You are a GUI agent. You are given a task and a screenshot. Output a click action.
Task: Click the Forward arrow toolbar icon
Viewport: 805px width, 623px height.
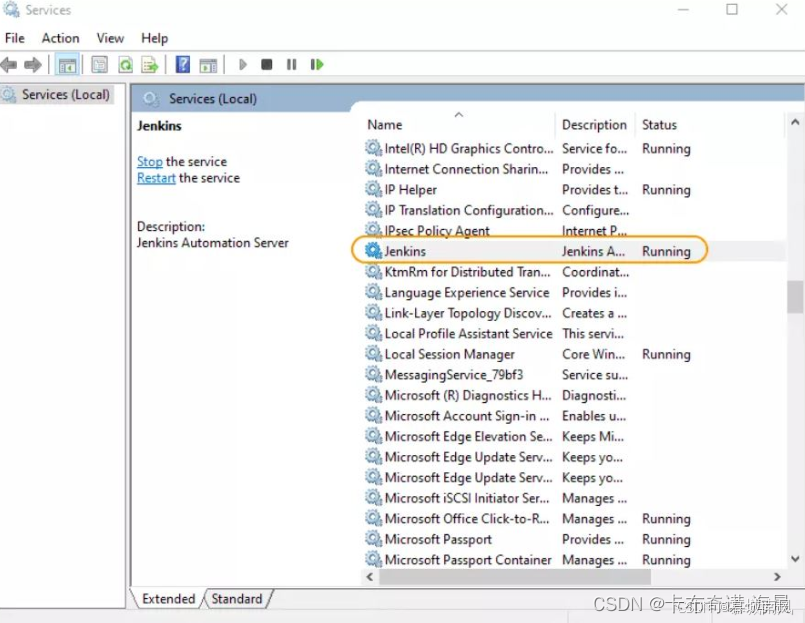point(33,65)
